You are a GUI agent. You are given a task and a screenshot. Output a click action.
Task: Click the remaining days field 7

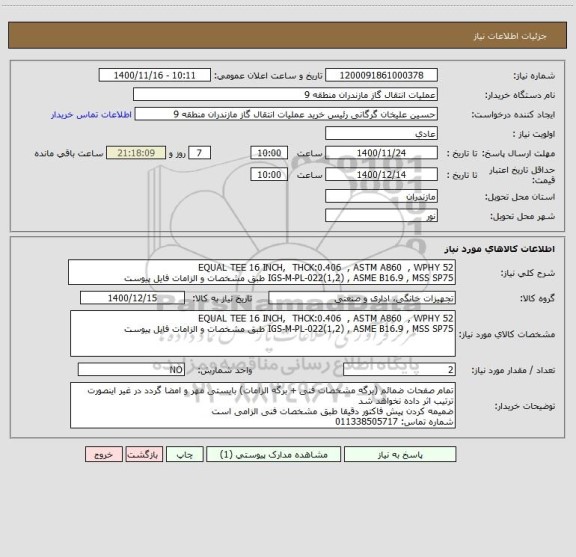[199, 153]
